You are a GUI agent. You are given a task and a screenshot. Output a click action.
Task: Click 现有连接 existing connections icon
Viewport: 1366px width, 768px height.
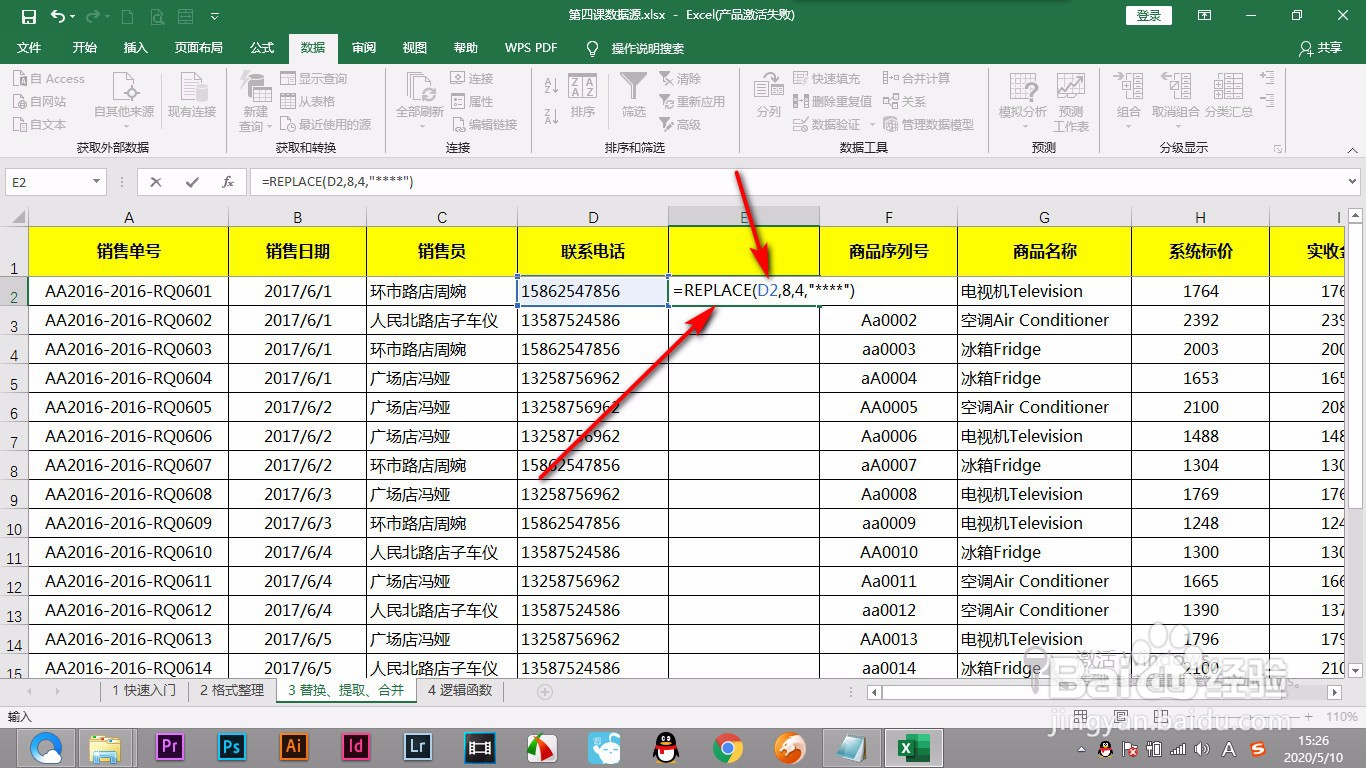pos(191,88)
